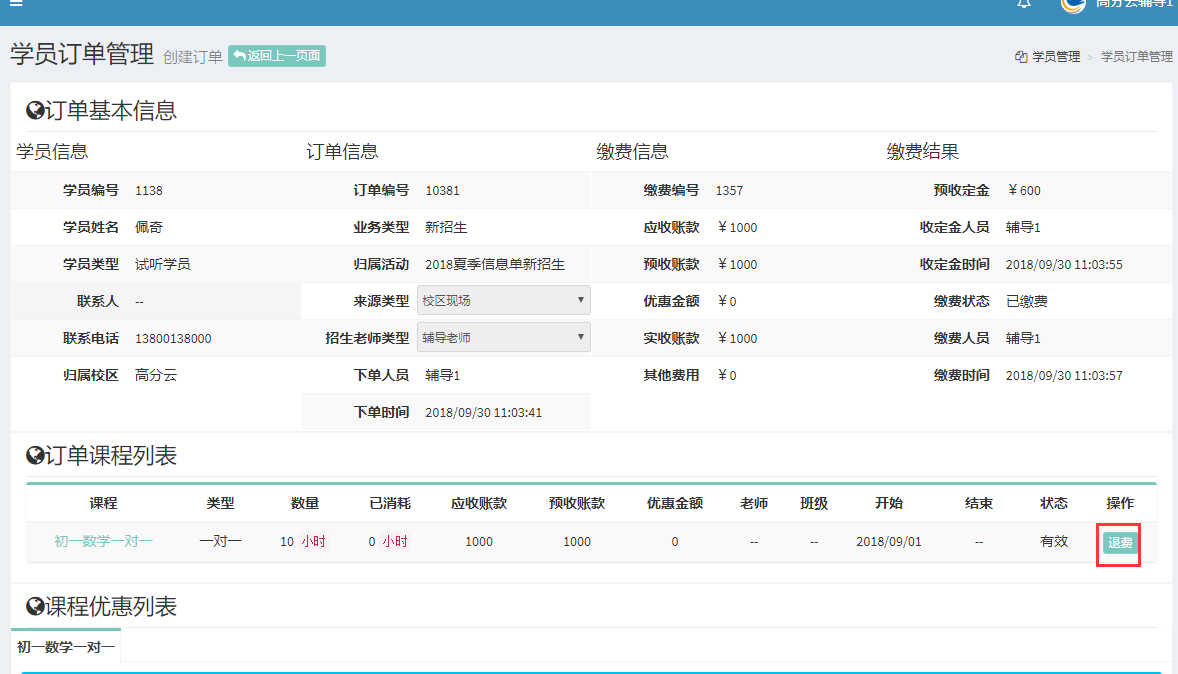
Task: Open the notification bell
Action: click(1024, 4)
